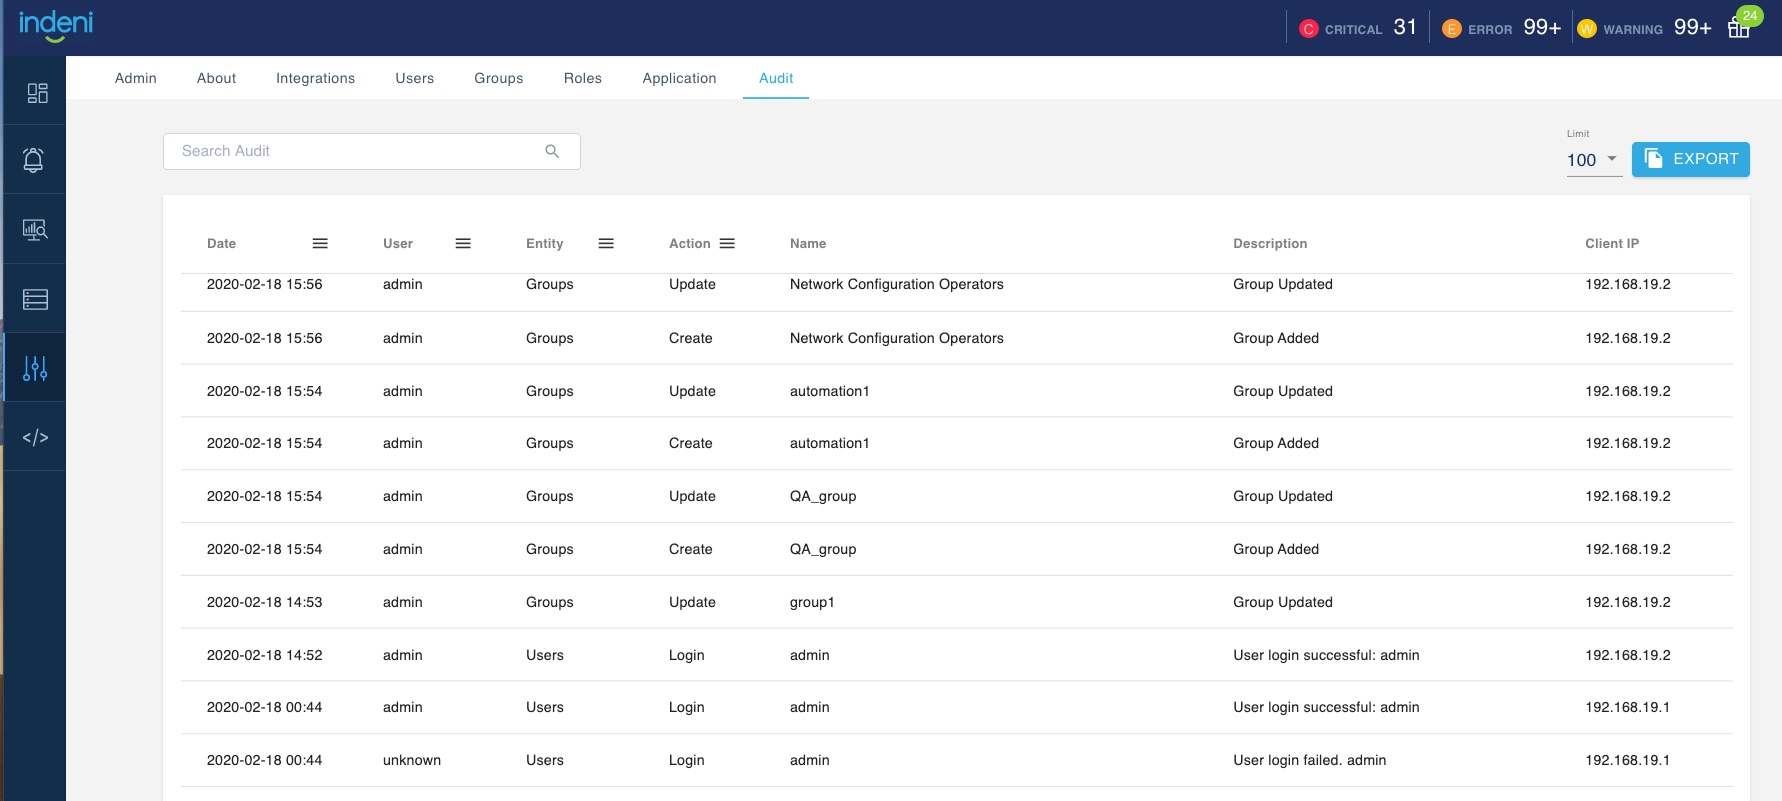Image resolution: width=1782 pixels, height=801 pixels.
Task: Open the Action column filter menu
Action: (x=727, y=243)
